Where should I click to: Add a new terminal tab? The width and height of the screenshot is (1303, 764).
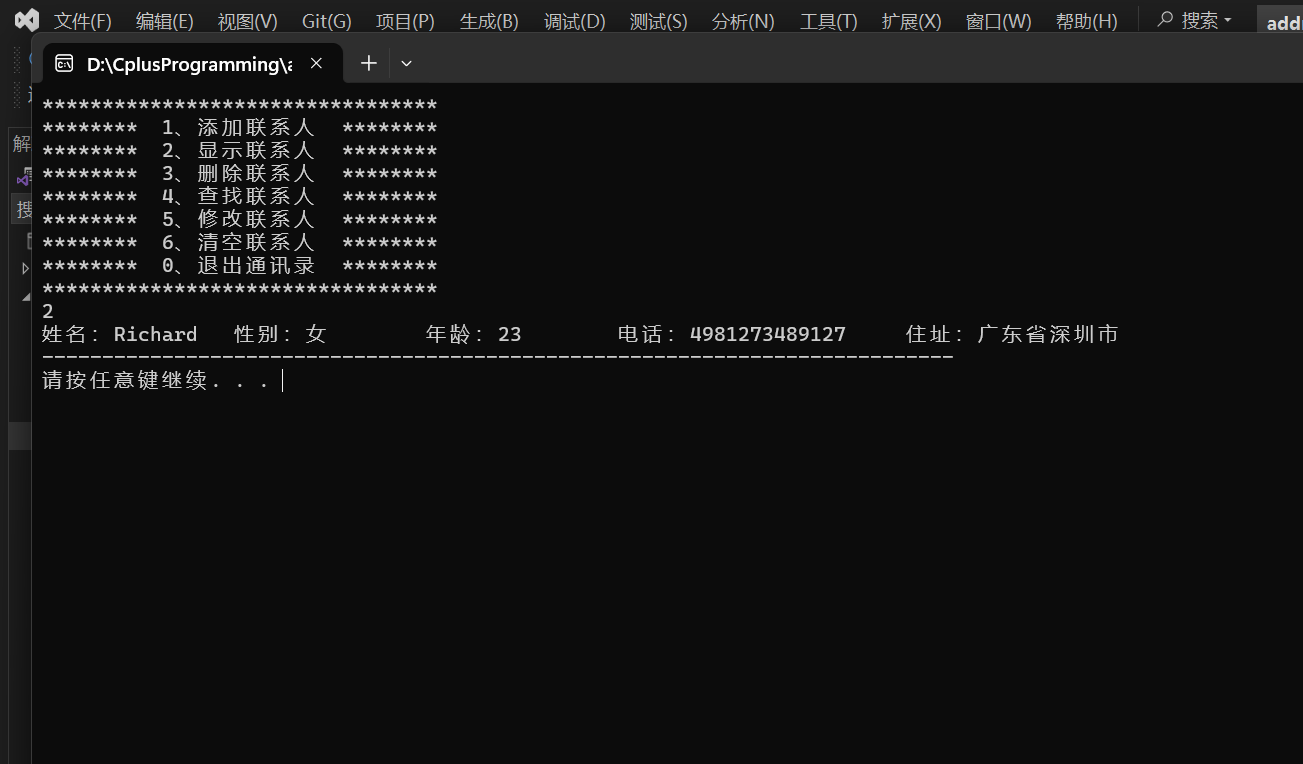pyautogui.click(x=369, y=63)
